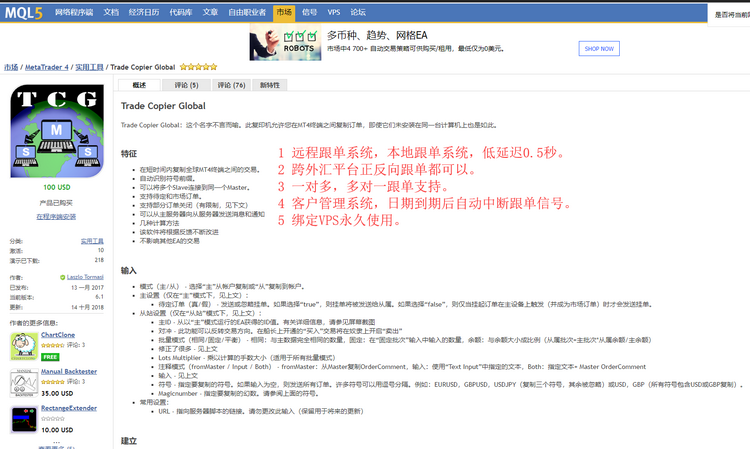The height and width of the screenshot is (449, 750).
Task: Click the green verified icon beside author name
Action: point(62,277)
